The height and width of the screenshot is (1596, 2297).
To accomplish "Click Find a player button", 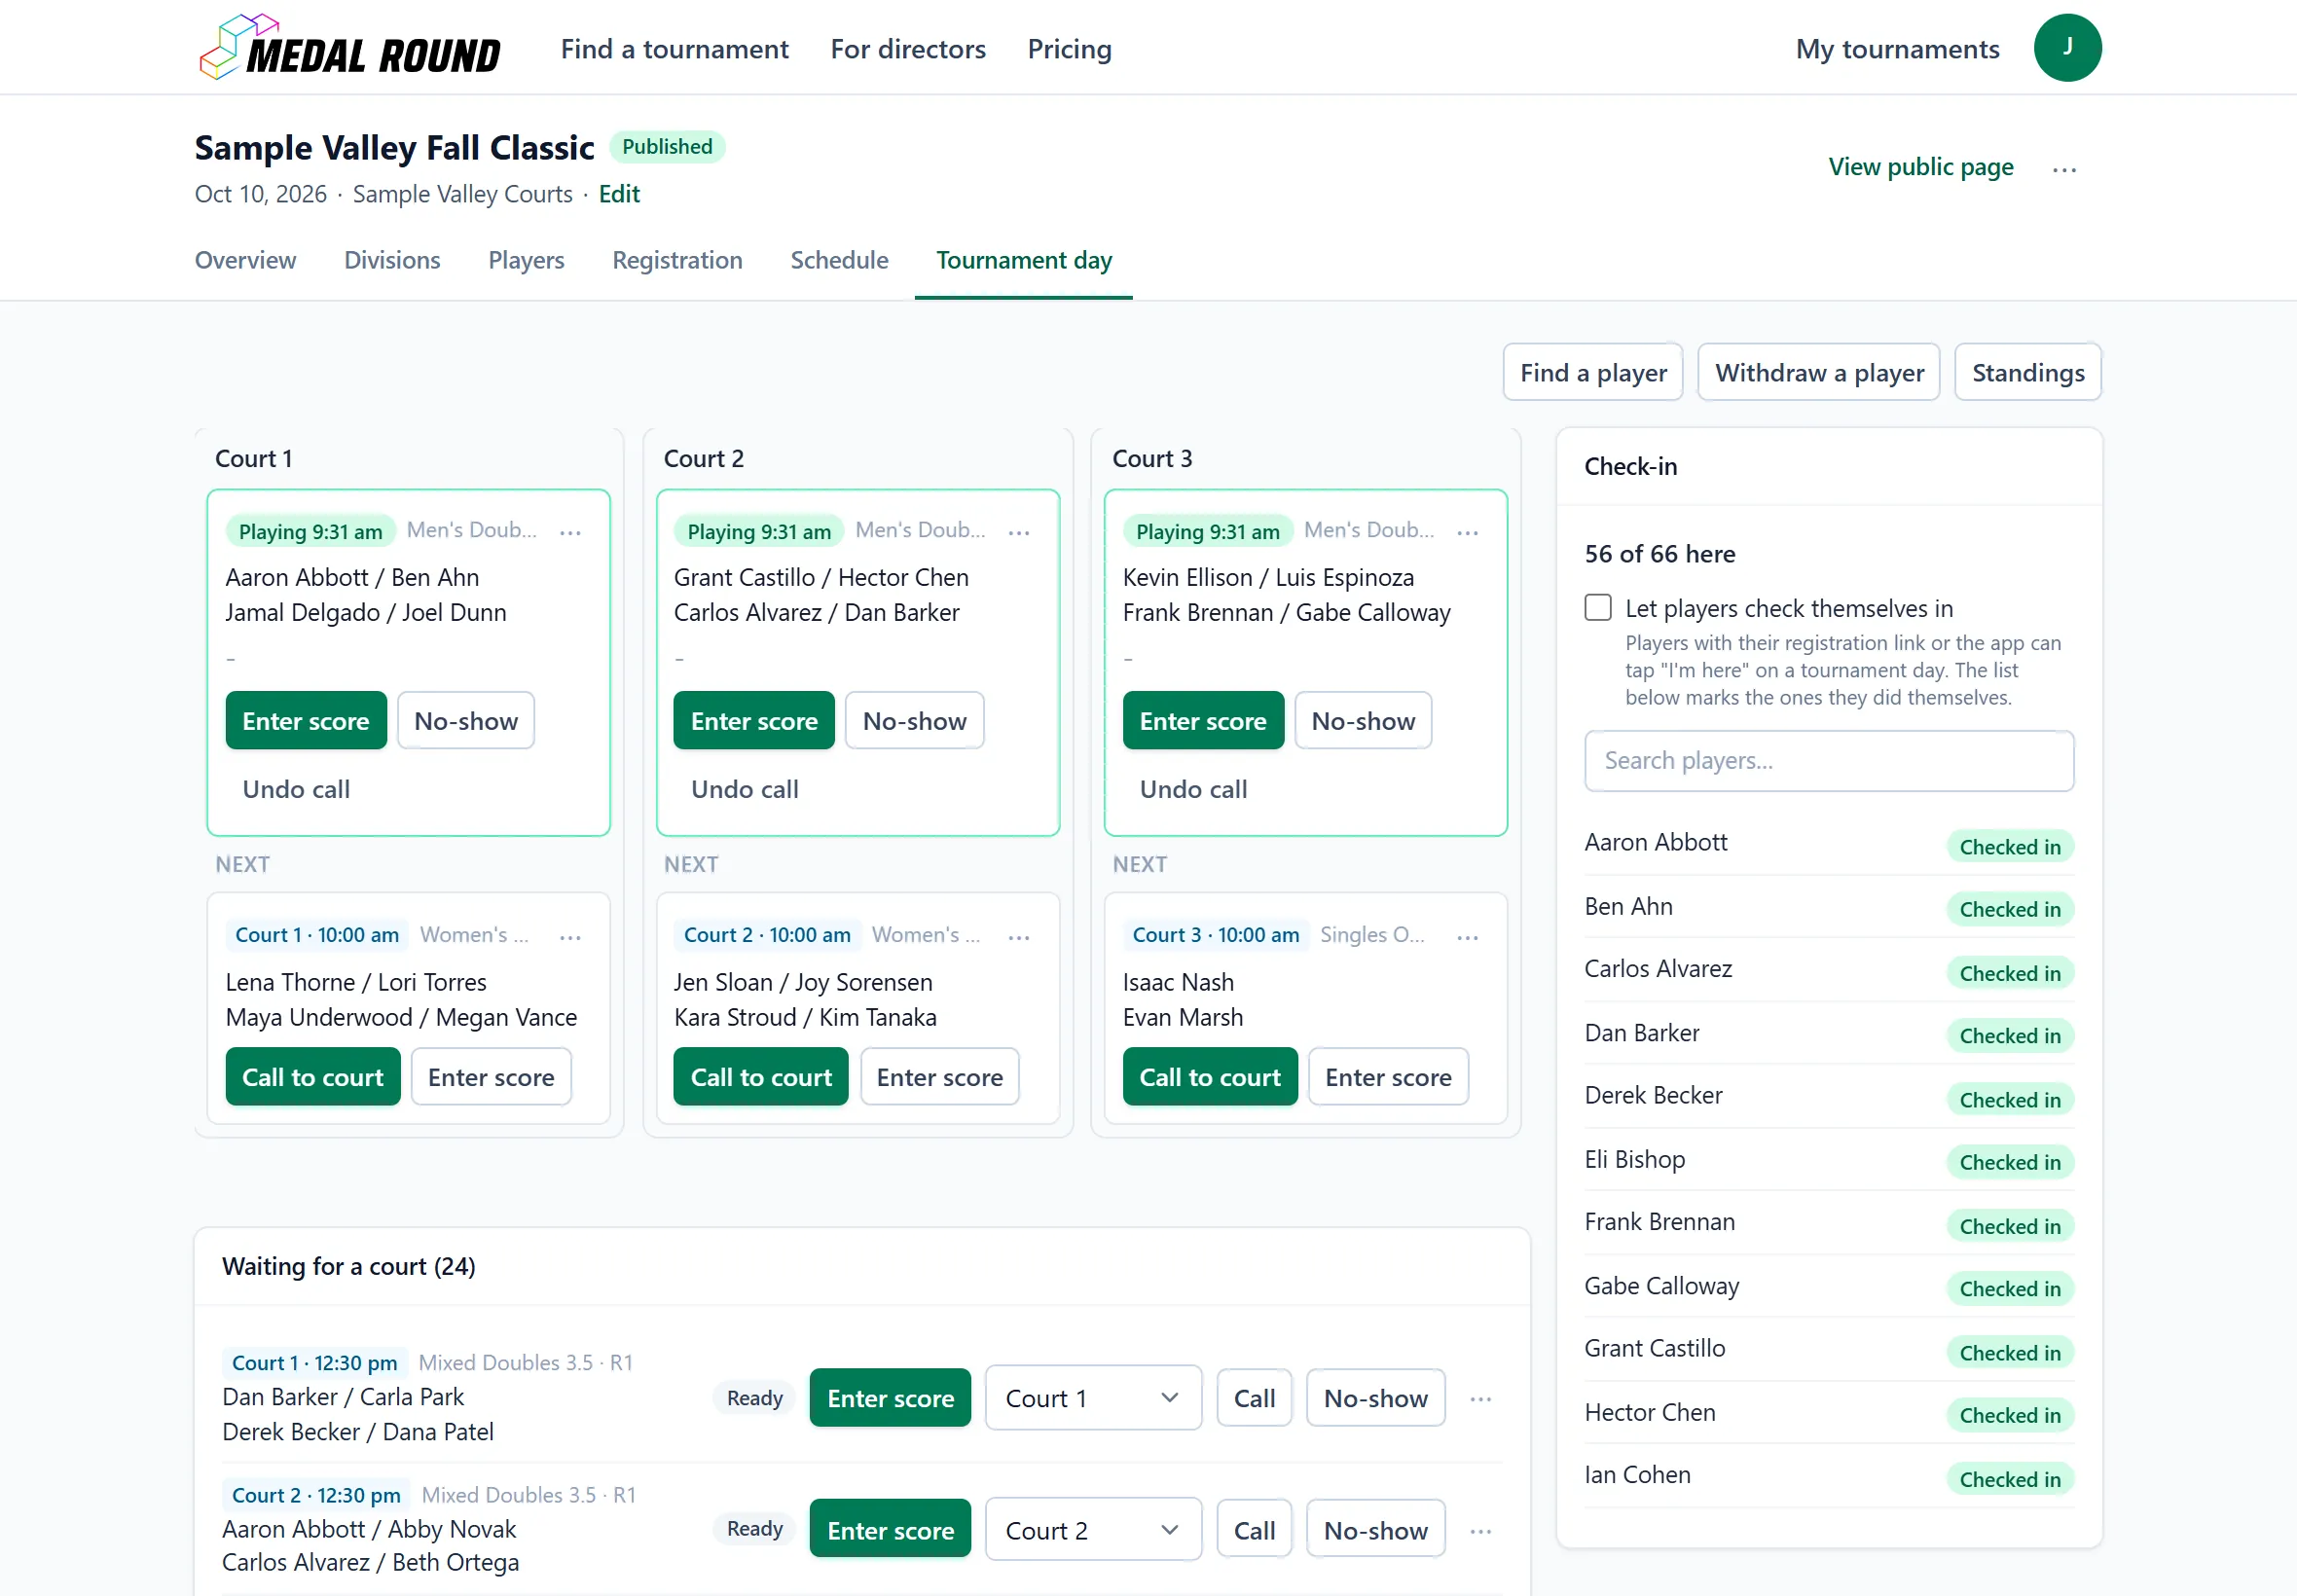I will coord(1593,372).
